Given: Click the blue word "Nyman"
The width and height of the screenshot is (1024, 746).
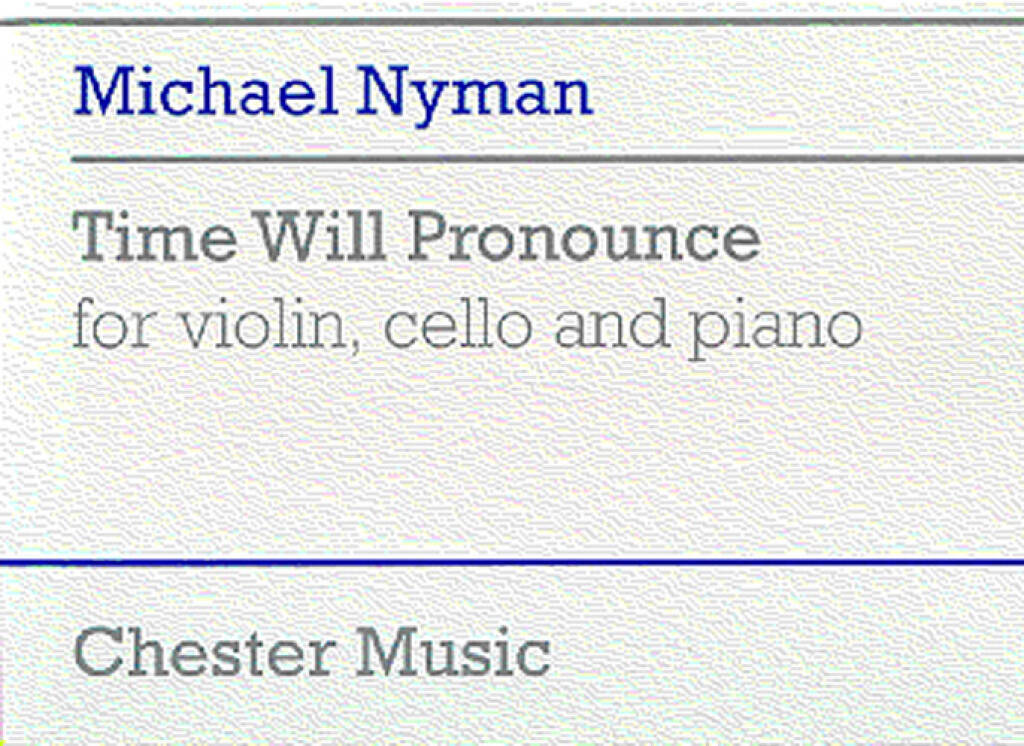Looking at the screenshot, I should (474, 94).
